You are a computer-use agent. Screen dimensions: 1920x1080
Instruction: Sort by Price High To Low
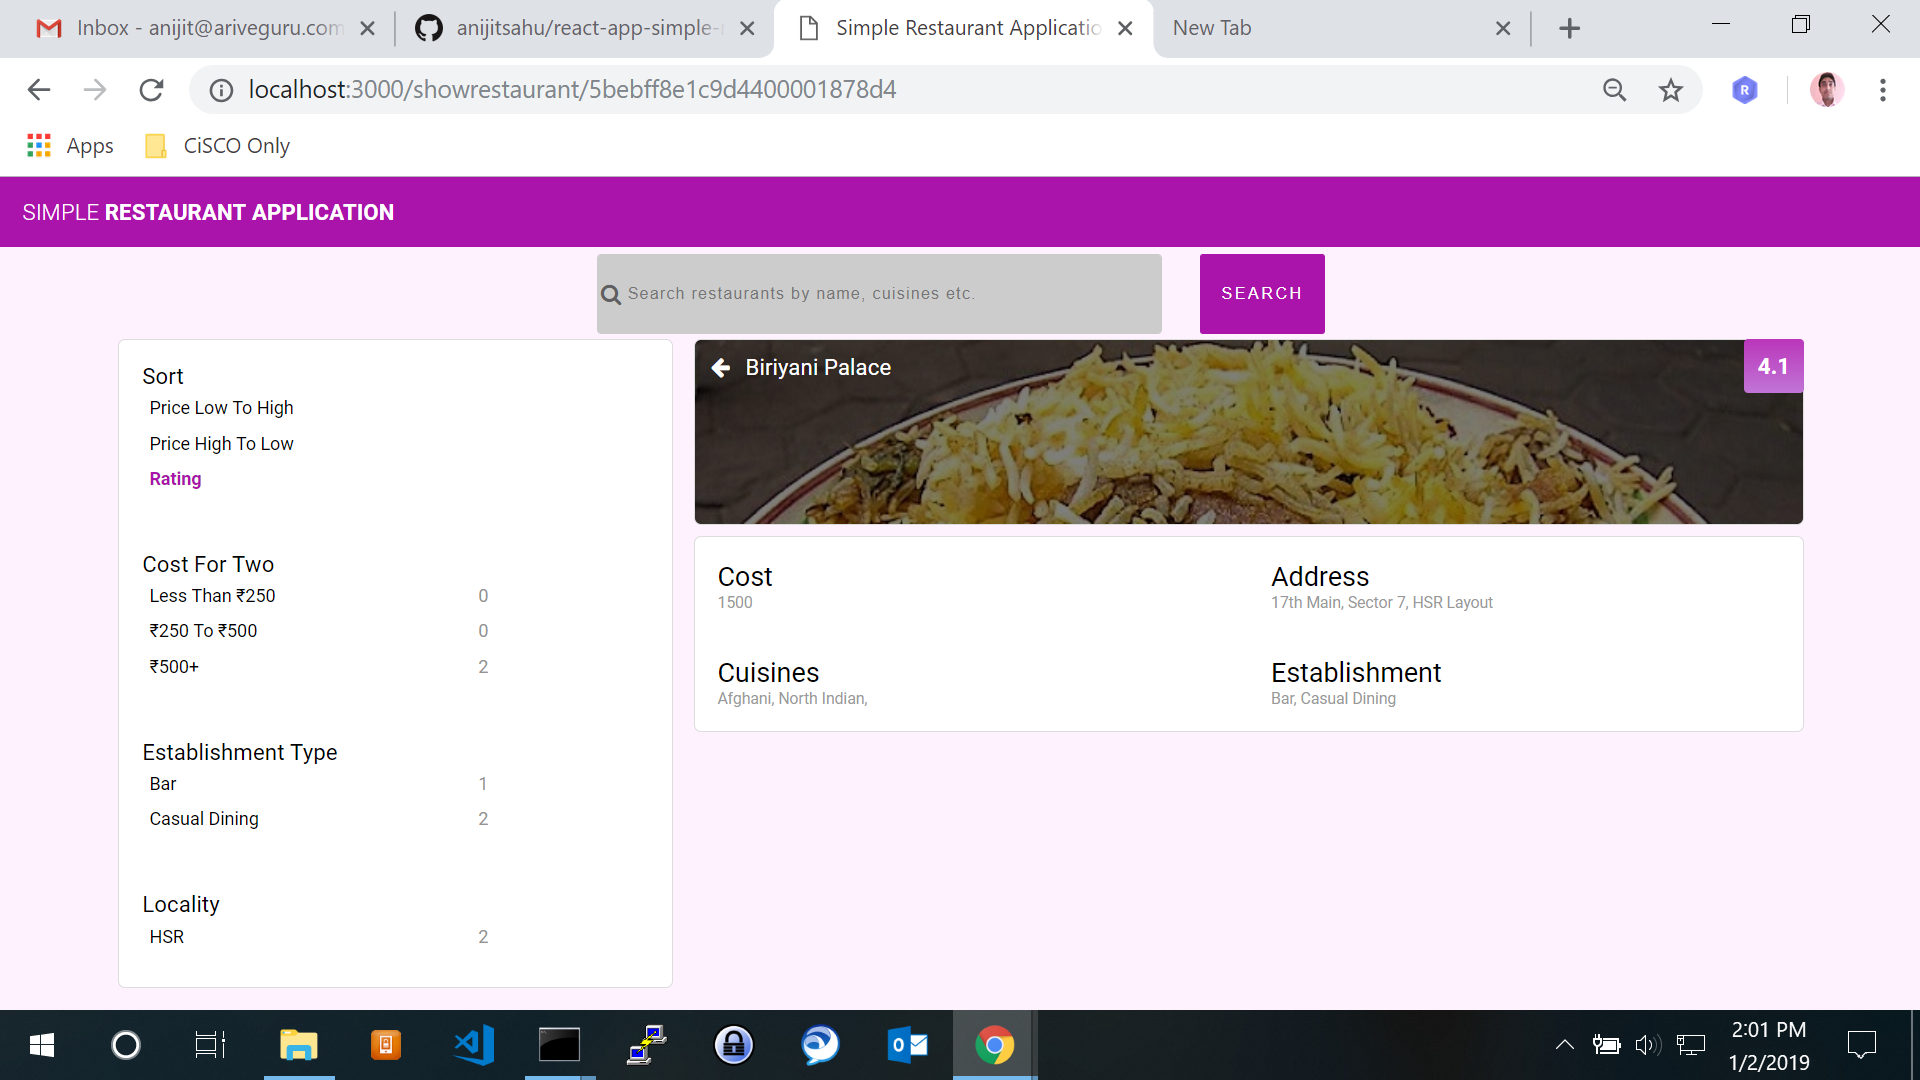point(221,444)
